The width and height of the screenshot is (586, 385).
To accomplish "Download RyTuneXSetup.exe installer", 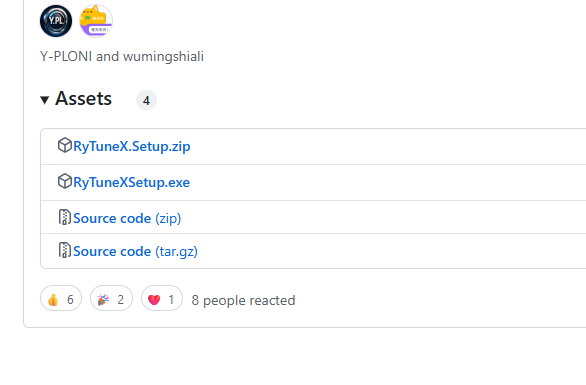I will coord(132,182).
